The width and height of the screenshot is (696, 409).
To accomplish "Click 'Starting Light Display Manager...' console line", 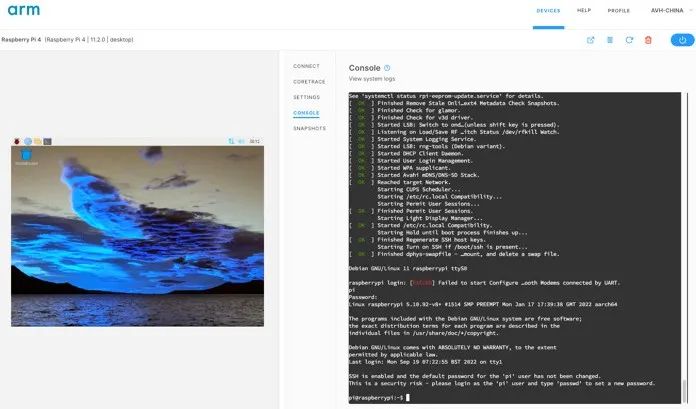I will [x=430, y=218].
